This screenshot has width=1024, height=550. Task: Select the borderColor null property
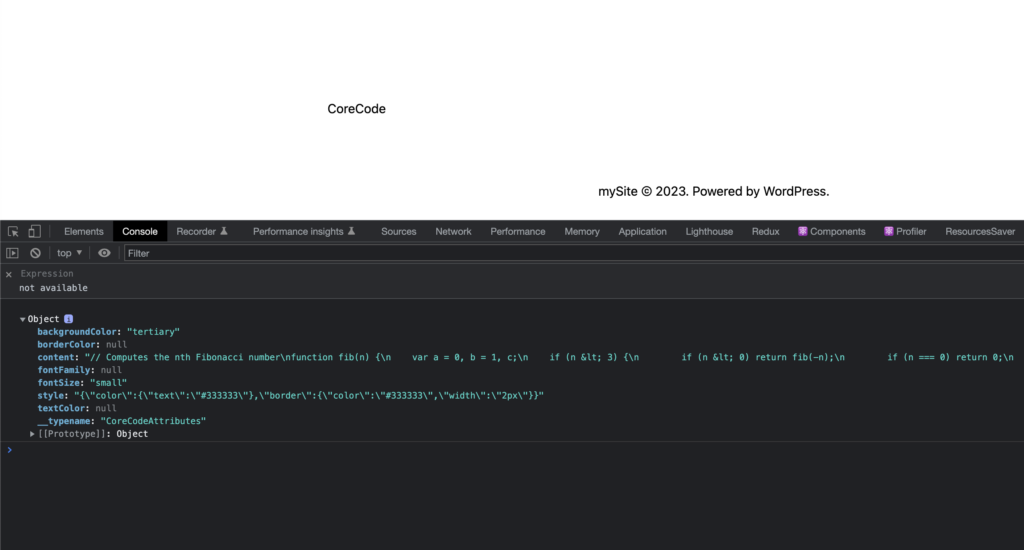82,344
